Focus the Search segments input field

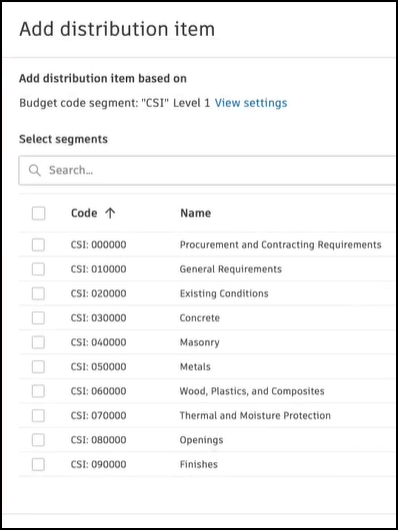click(x=207, y=170)
